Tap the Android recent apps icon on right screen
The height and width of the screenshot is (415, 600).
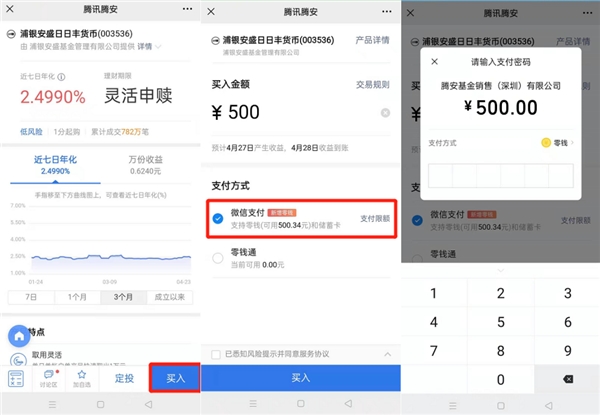point(453,405)
